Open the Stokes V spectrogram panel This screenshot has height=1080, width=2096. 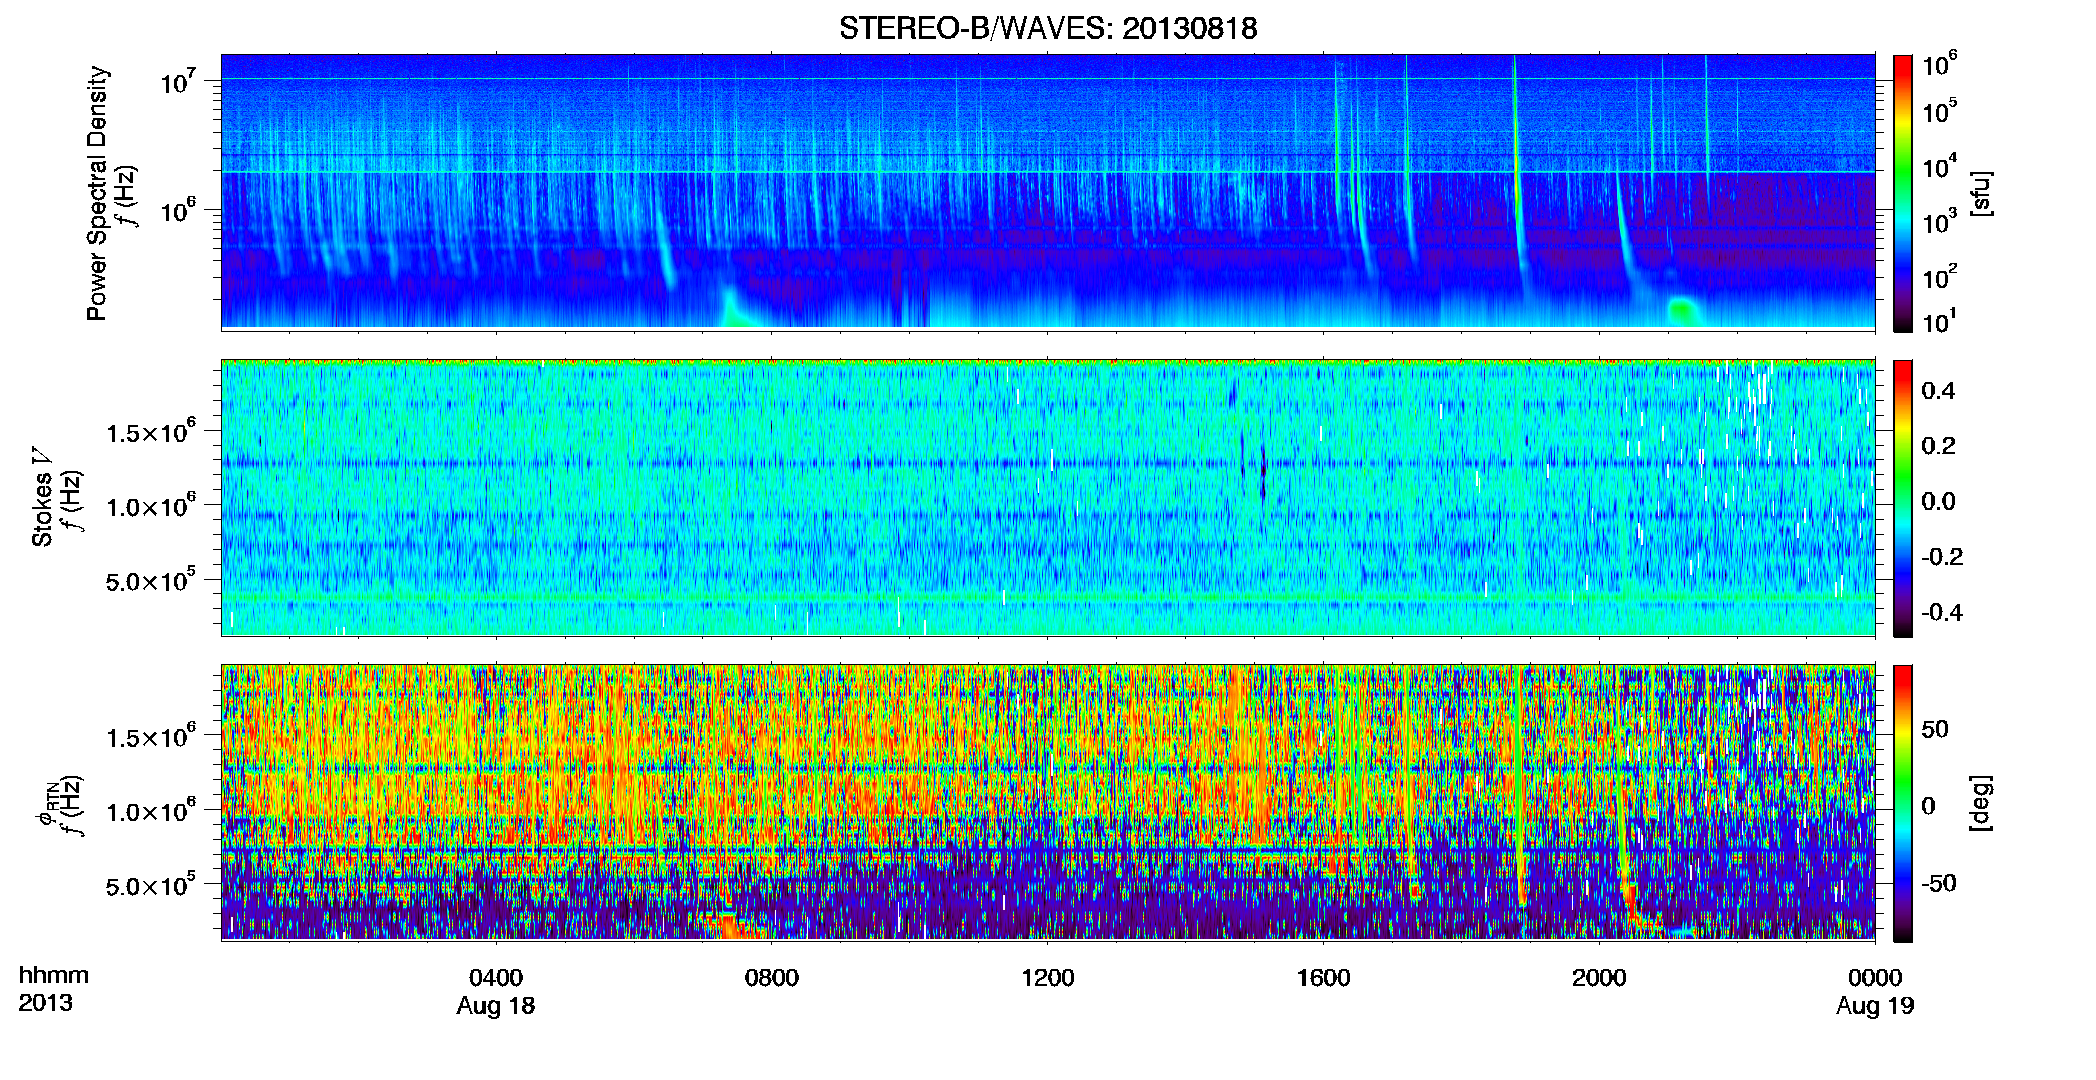[1048, 497]
